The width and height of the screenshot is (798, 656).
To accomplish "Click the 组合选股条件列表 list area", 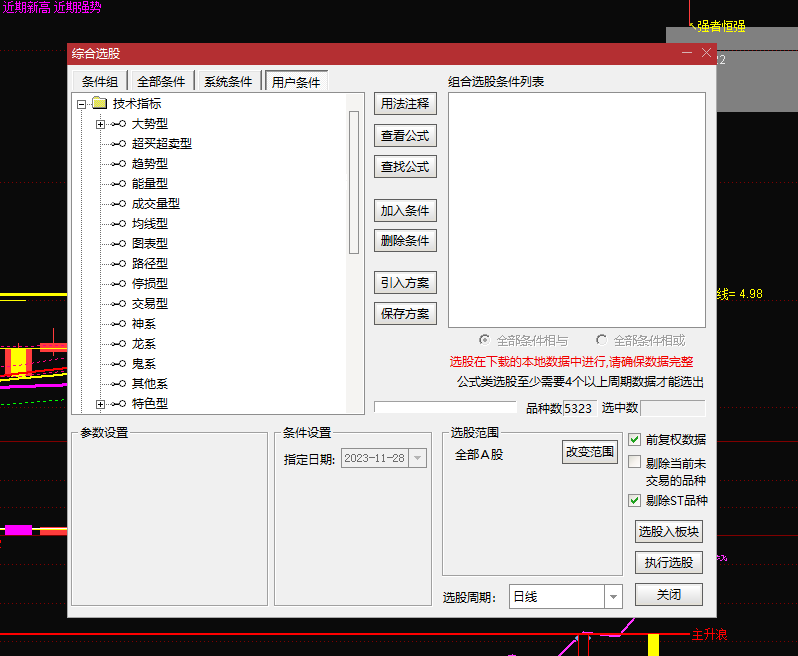I will (577, 210).
